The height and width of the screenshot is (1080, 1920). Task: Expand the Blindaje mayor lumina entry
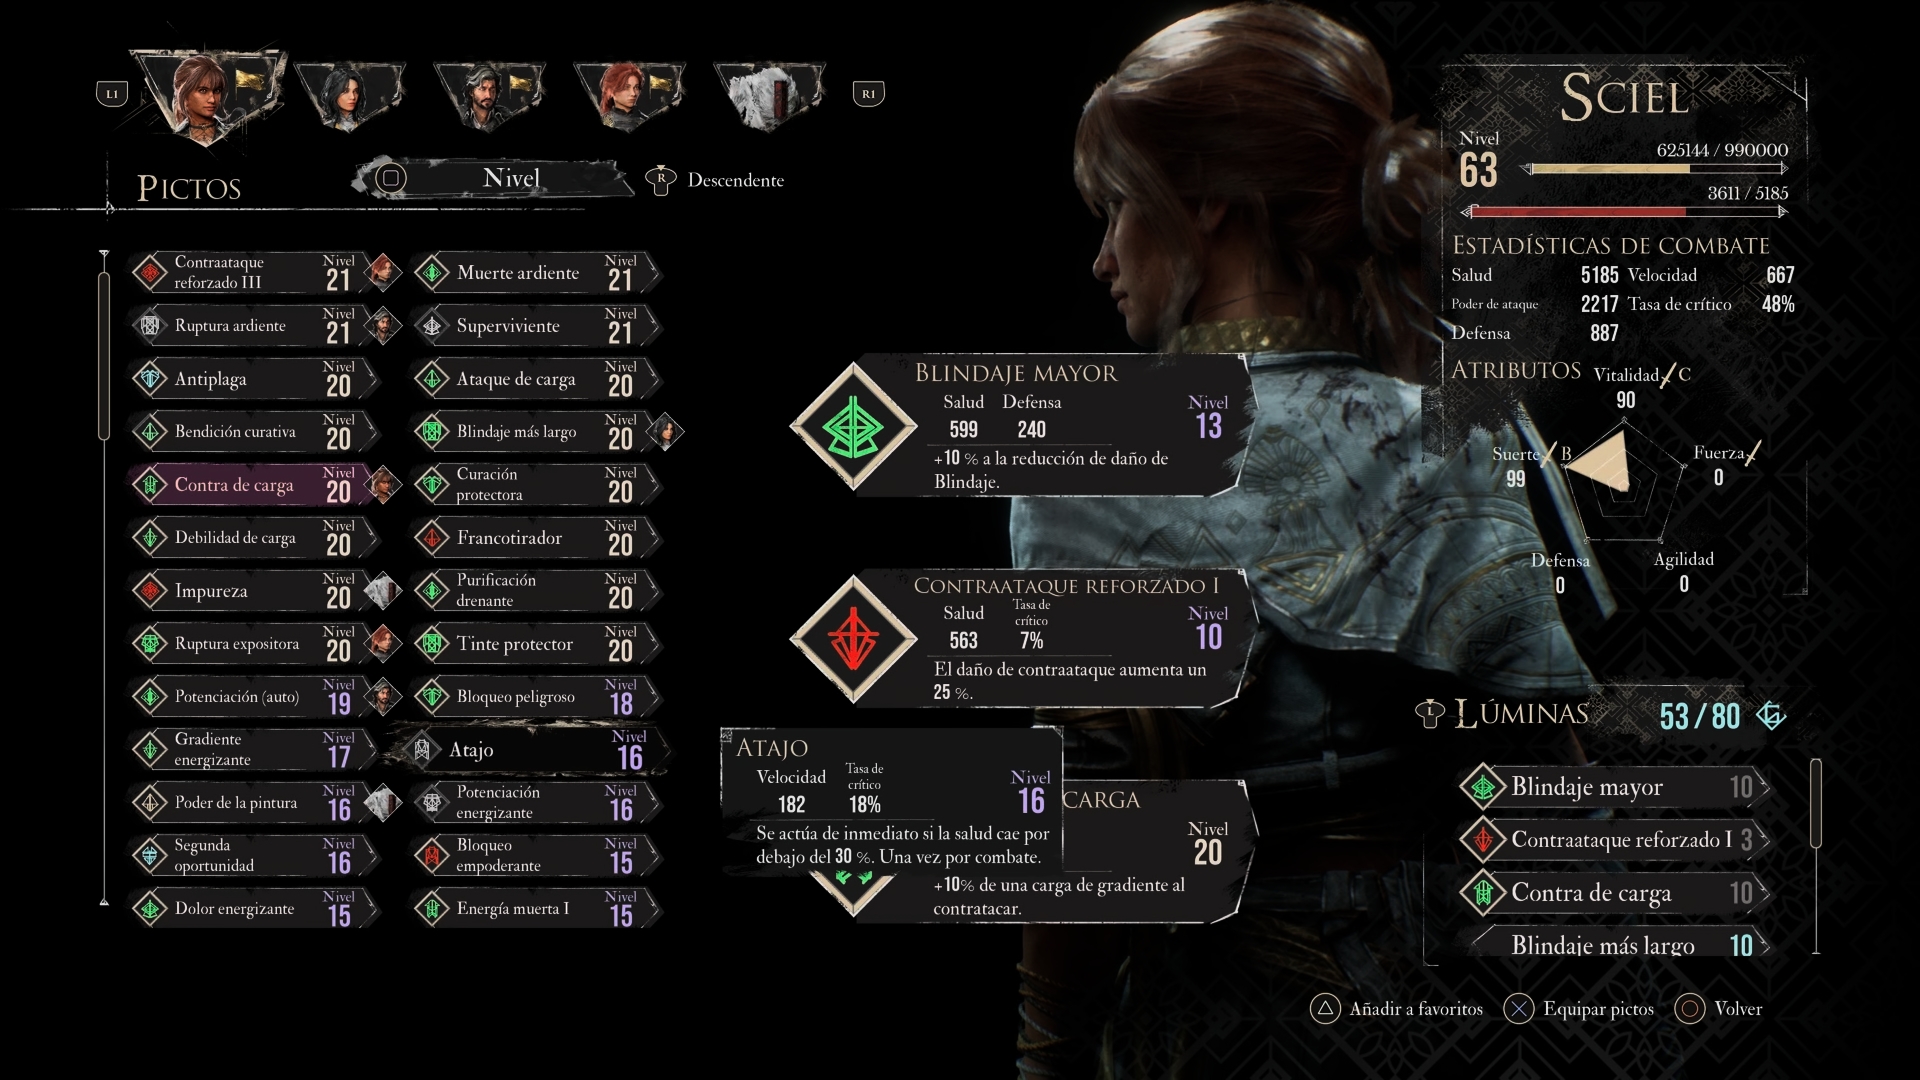(x=1614, y=787)
